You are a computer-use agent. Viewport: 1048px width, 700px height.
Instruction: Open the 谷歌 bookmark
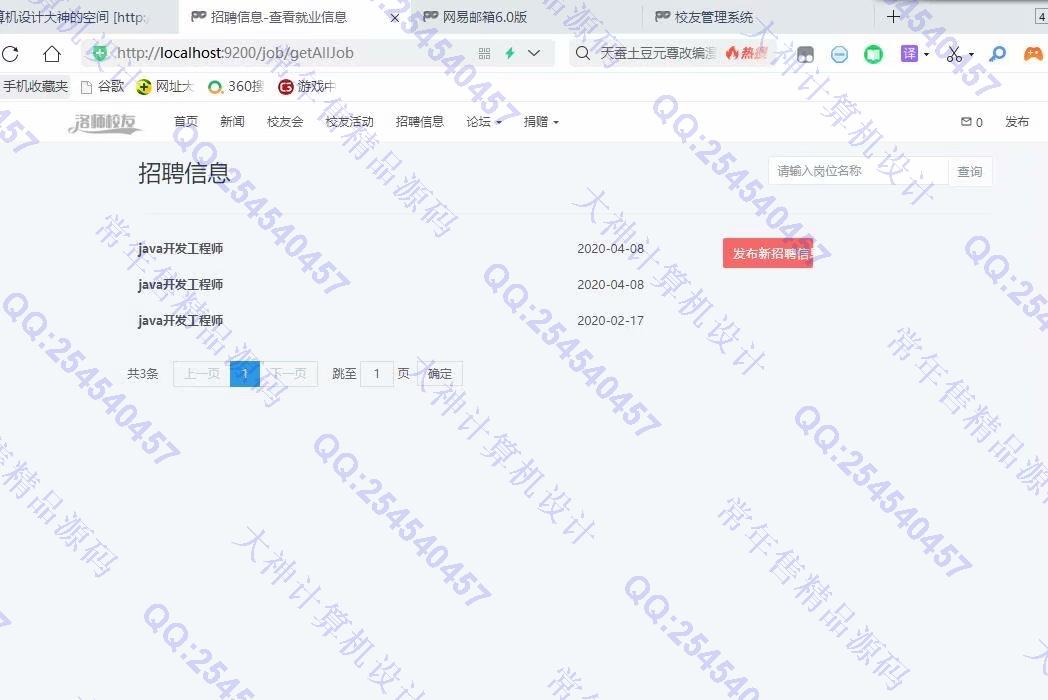[x=102, y=86]
